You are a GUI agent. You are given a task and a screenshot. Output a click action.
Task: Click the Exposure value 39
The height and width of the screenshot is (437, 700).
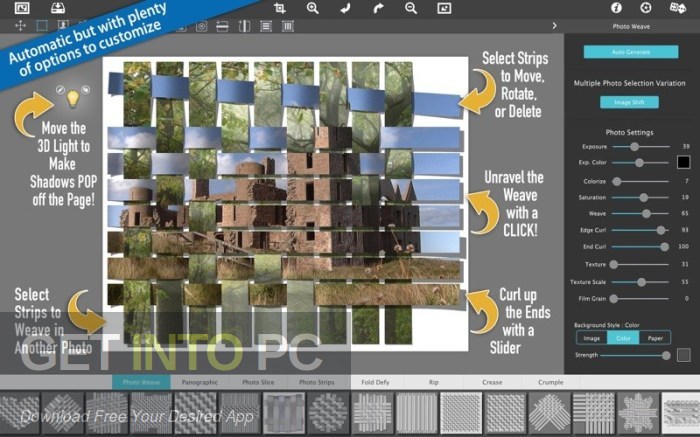(x=686, y=146)
